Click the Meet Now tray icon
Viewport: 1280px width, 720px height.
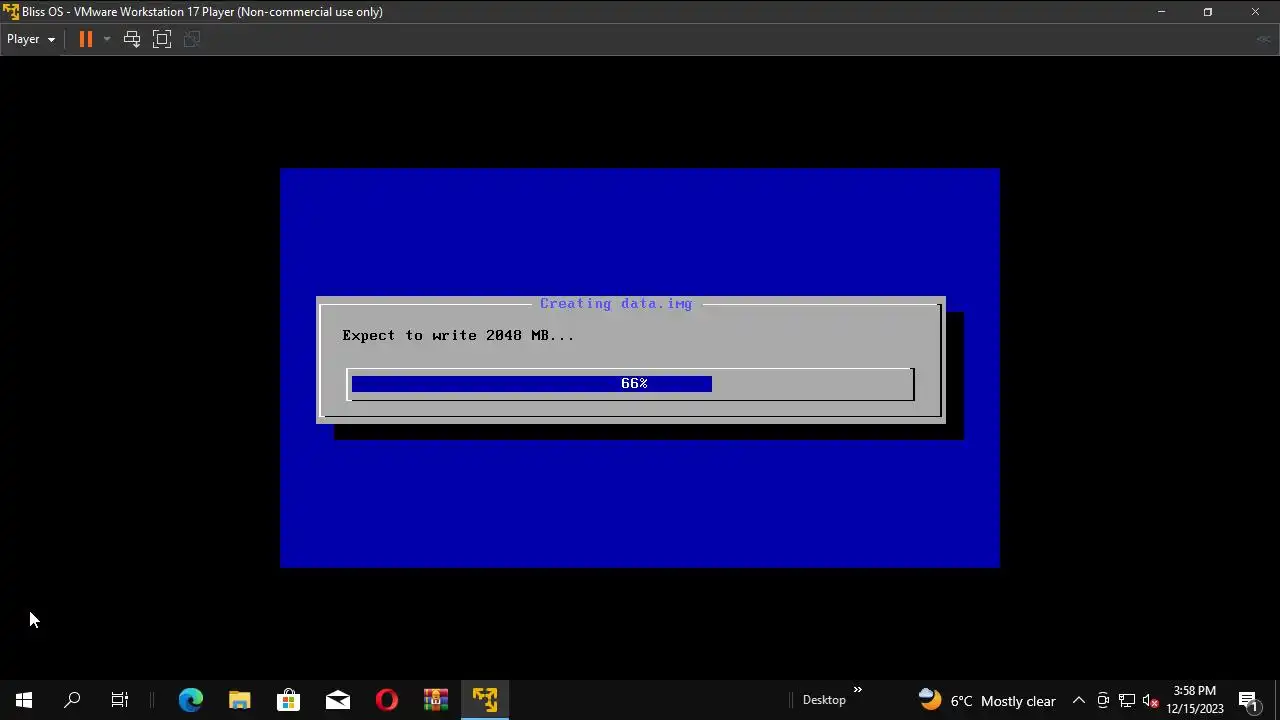[1103, 700]
